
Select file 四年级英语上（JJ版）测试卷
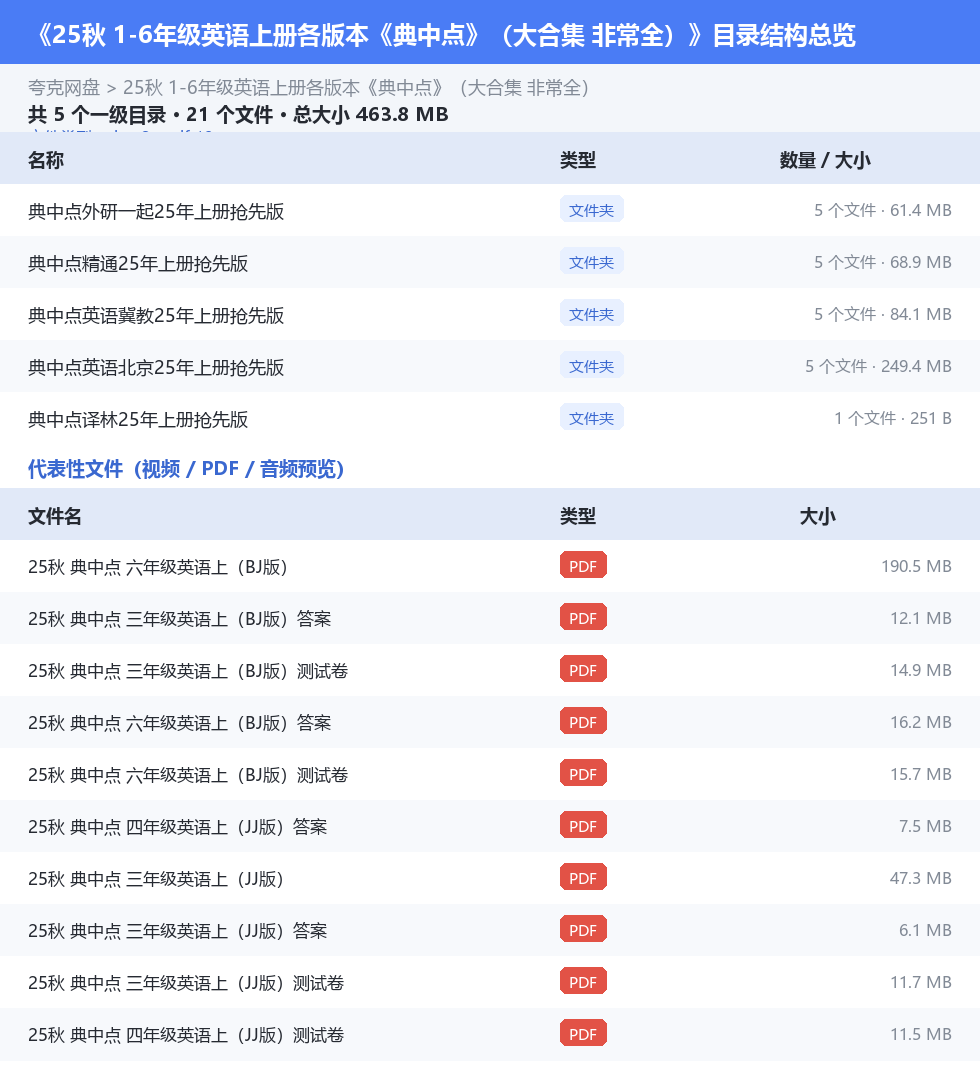pyautogui.click(x=186, y=1035)
